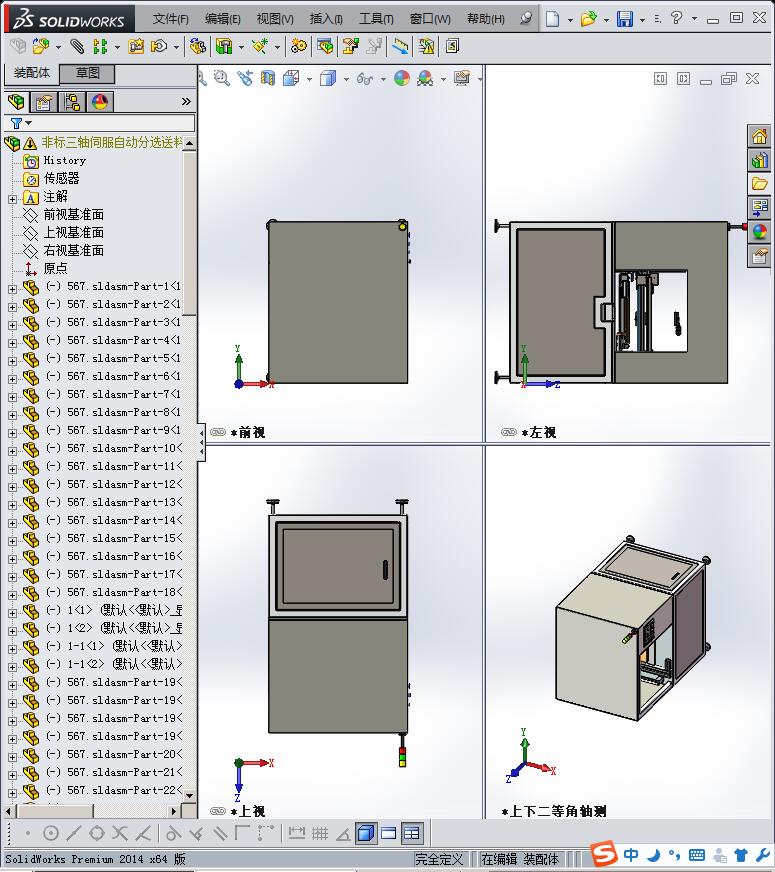This screenshot has height=872, width=775.
Task: Click the Save floppy disk icon
Action: 625,19
